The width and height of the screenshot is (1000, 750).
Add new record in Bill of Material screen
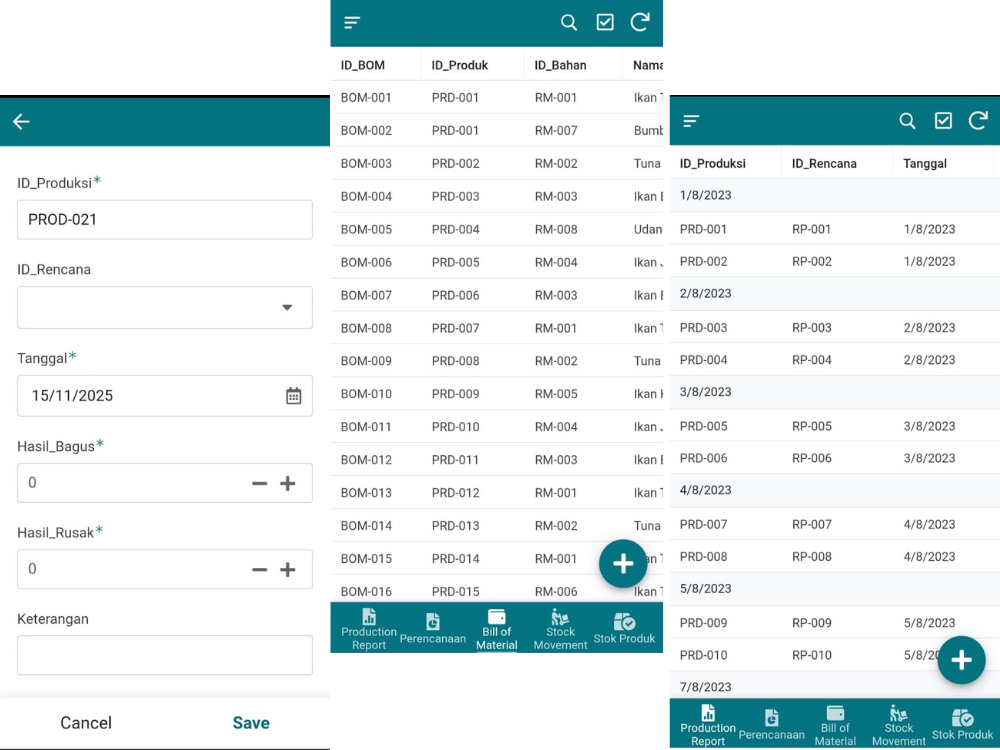(x=623, y=563)
